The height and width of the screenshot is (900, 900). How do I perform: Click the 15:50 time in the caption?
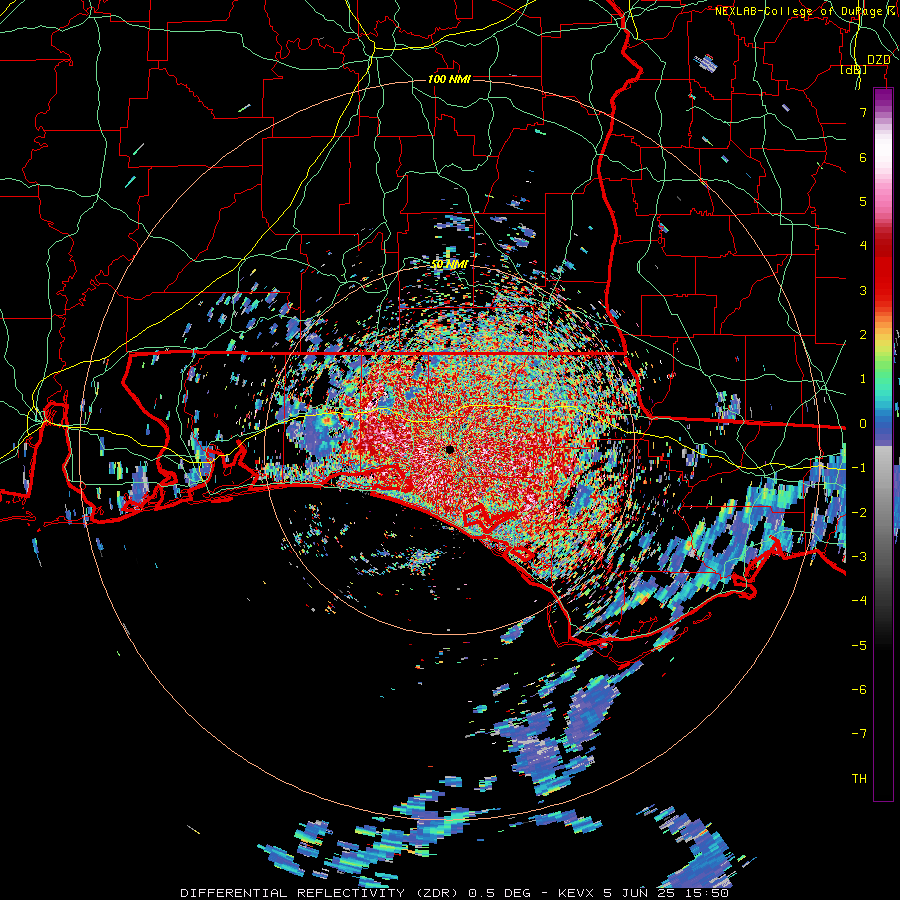705,893
